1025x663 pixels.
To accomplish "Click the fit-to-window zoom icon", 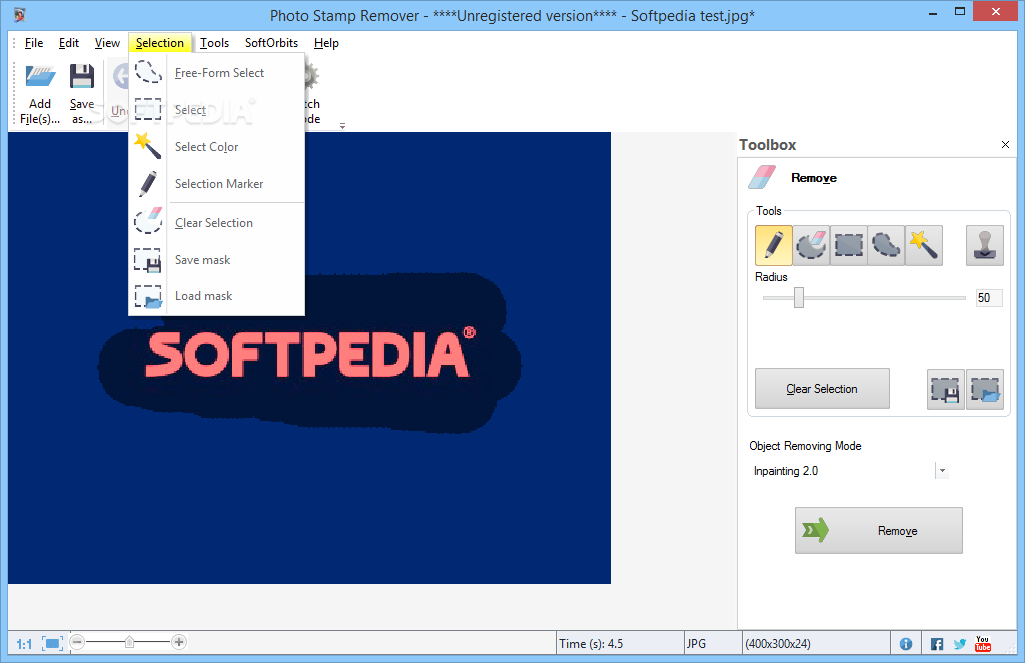I will (x=52, y=643).
